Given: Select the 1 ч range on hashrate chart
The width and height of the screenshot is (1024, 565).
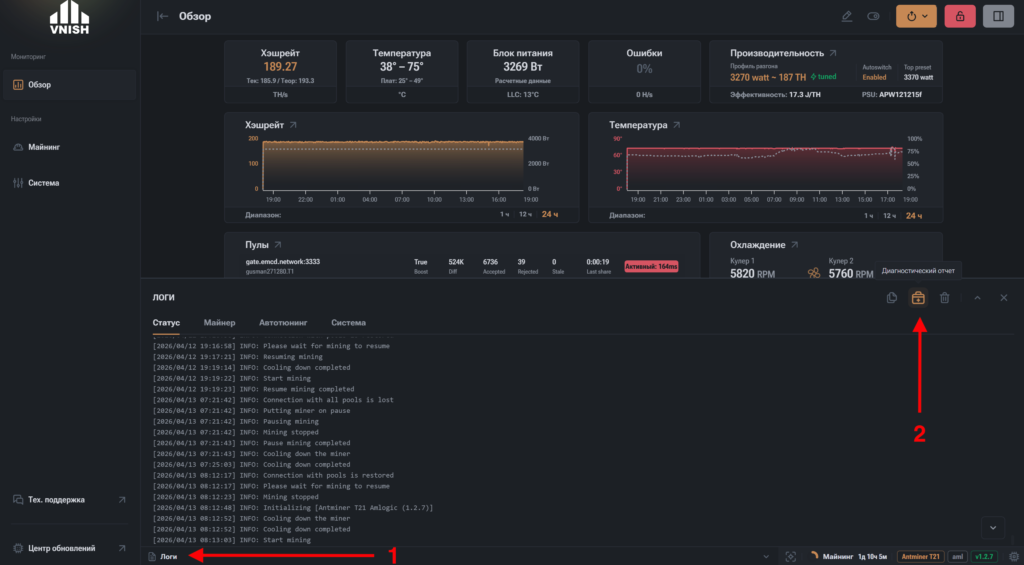Looking at the screenshot, I should tap(504, 215).
